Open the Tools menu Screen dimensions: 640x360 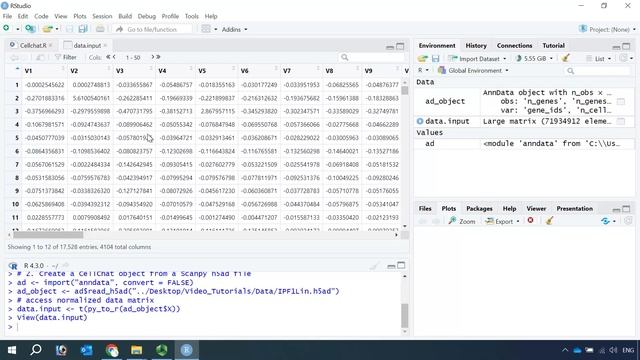click(x=191, y=16)
